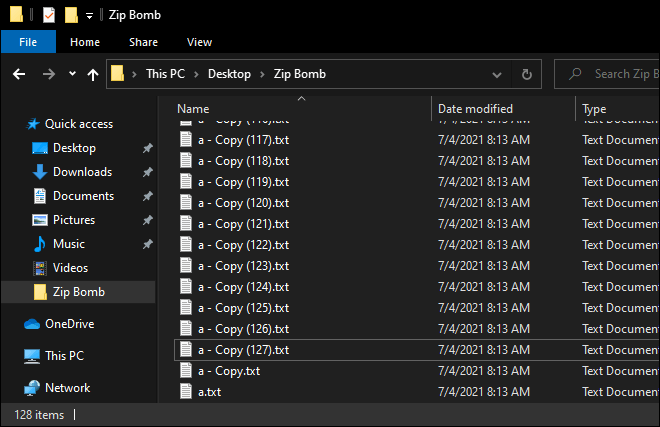Expand the chevron after Desktop in path

[262, 75]
